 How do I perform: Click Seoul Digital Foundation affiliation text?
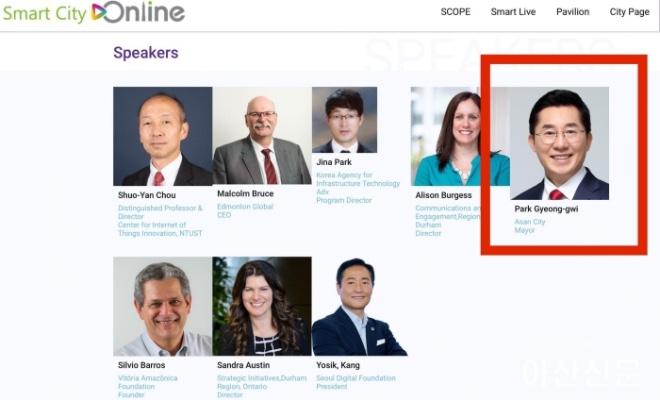pos(356,378)
